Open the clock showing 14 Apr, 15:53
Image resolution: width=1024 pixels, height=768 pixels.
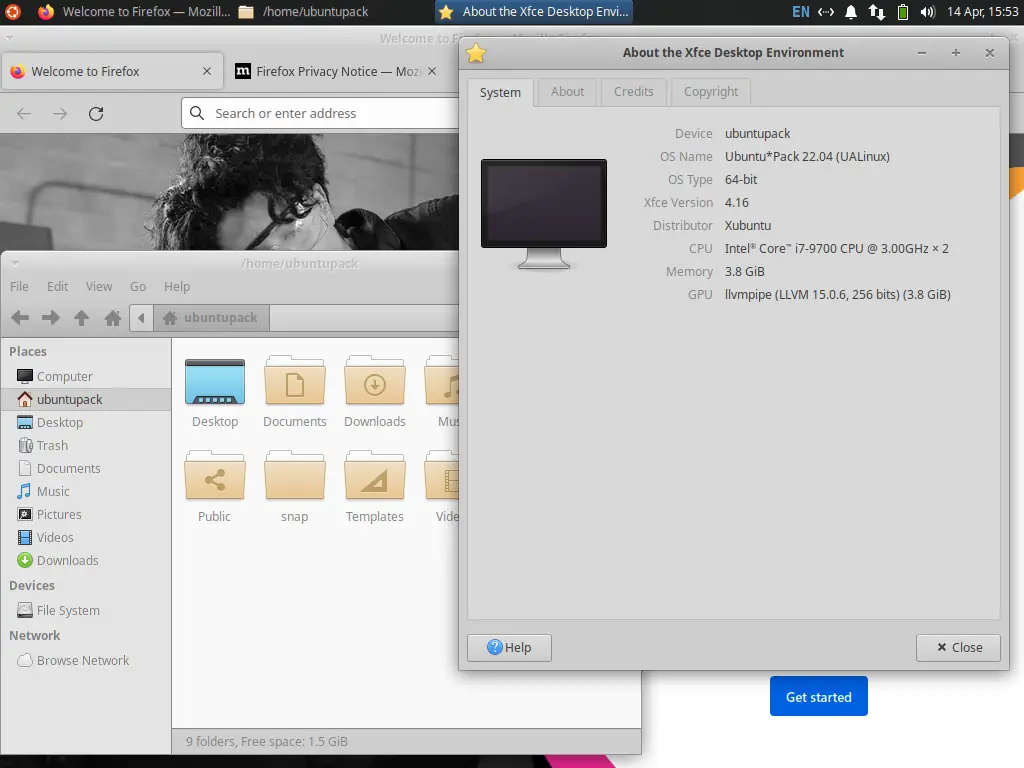click(983, 11)
